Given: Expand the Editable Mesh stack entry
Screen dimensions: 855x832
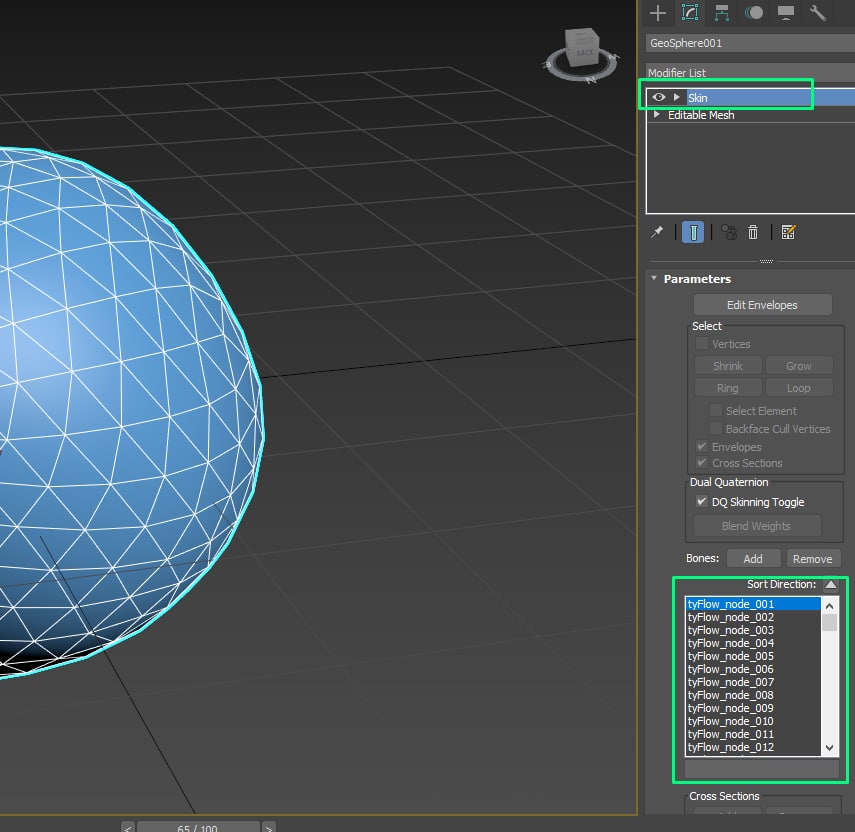Looking at the screenshot, I should [x=657, y=115].
